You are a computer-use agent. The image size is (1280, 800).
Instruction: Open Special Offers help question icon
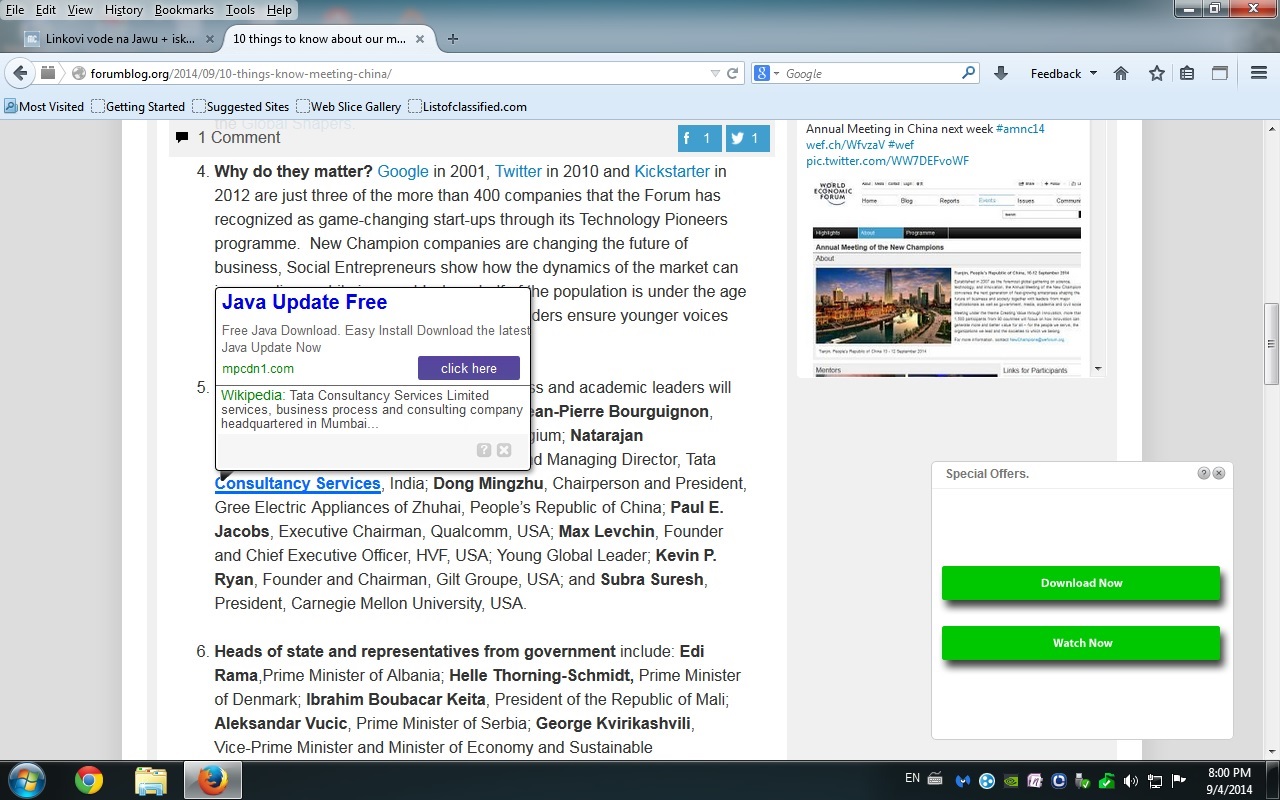(x=1204, y=473)
